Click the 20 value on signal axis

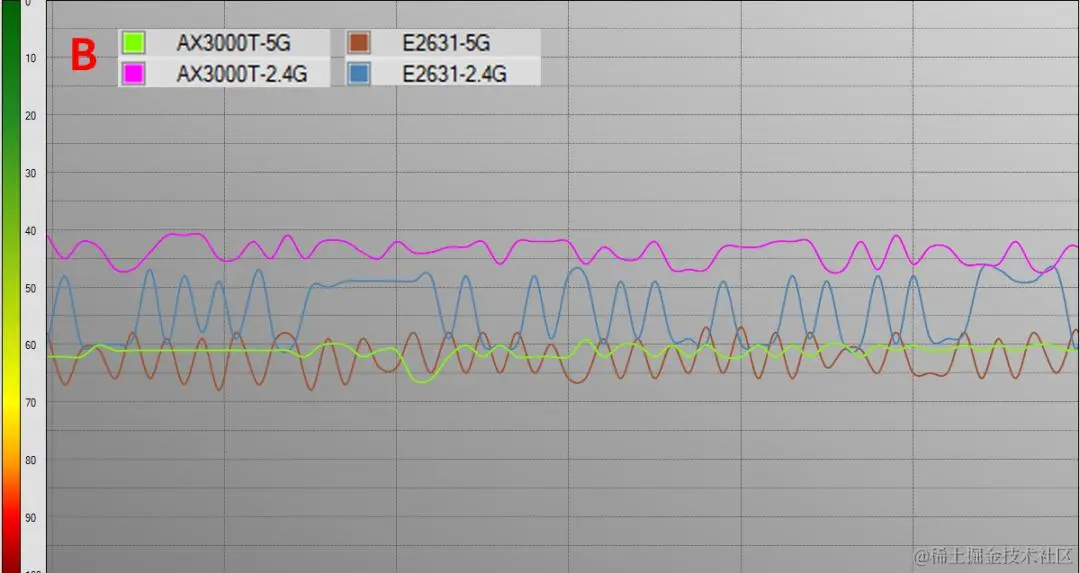point(30,116)
